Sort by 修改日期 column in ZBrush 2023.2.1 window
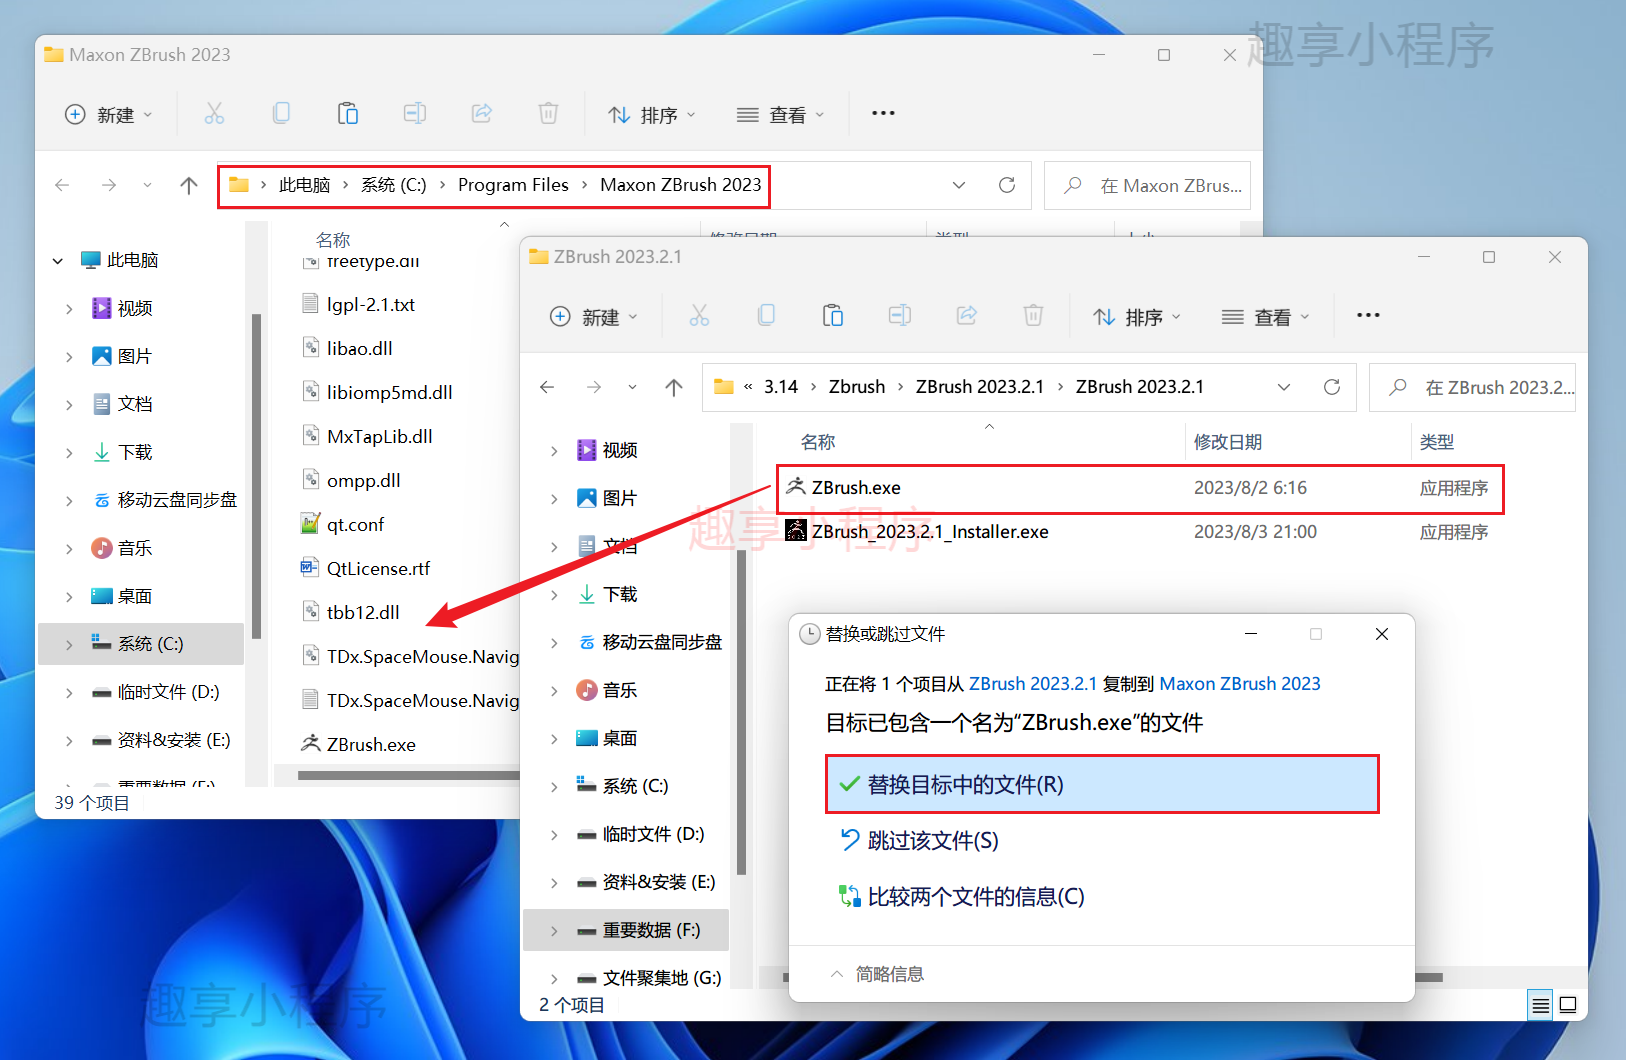Image resolution: width=1626 pixels, height=1060 pixels. (x=1228, y=442)
